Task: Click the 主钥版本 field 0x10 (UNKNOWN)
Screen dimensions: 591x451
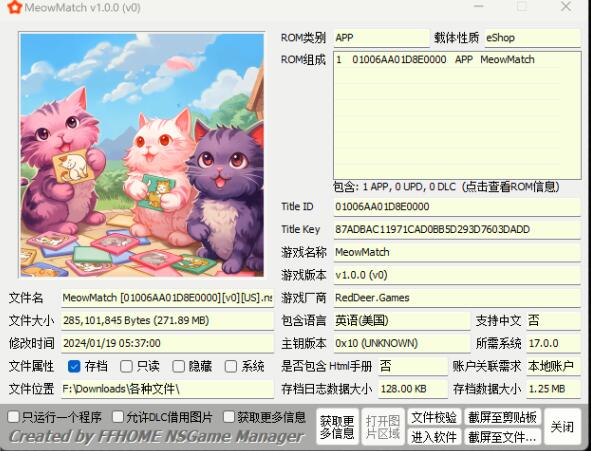Action: [401, 344]
